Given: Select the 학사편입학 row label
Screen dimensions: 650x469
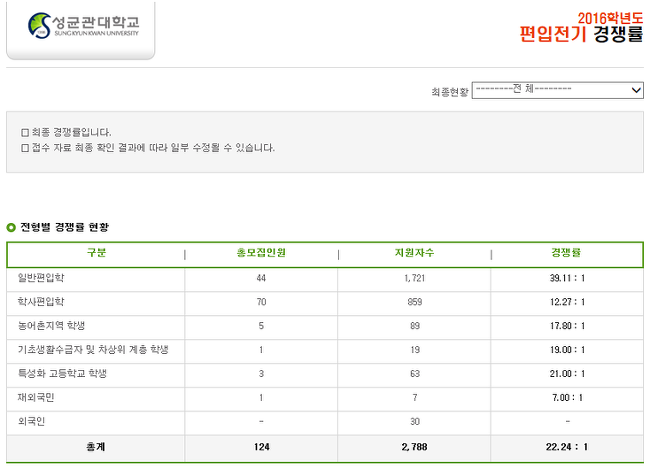Looking at the screenshot, I should pos(41,302).
